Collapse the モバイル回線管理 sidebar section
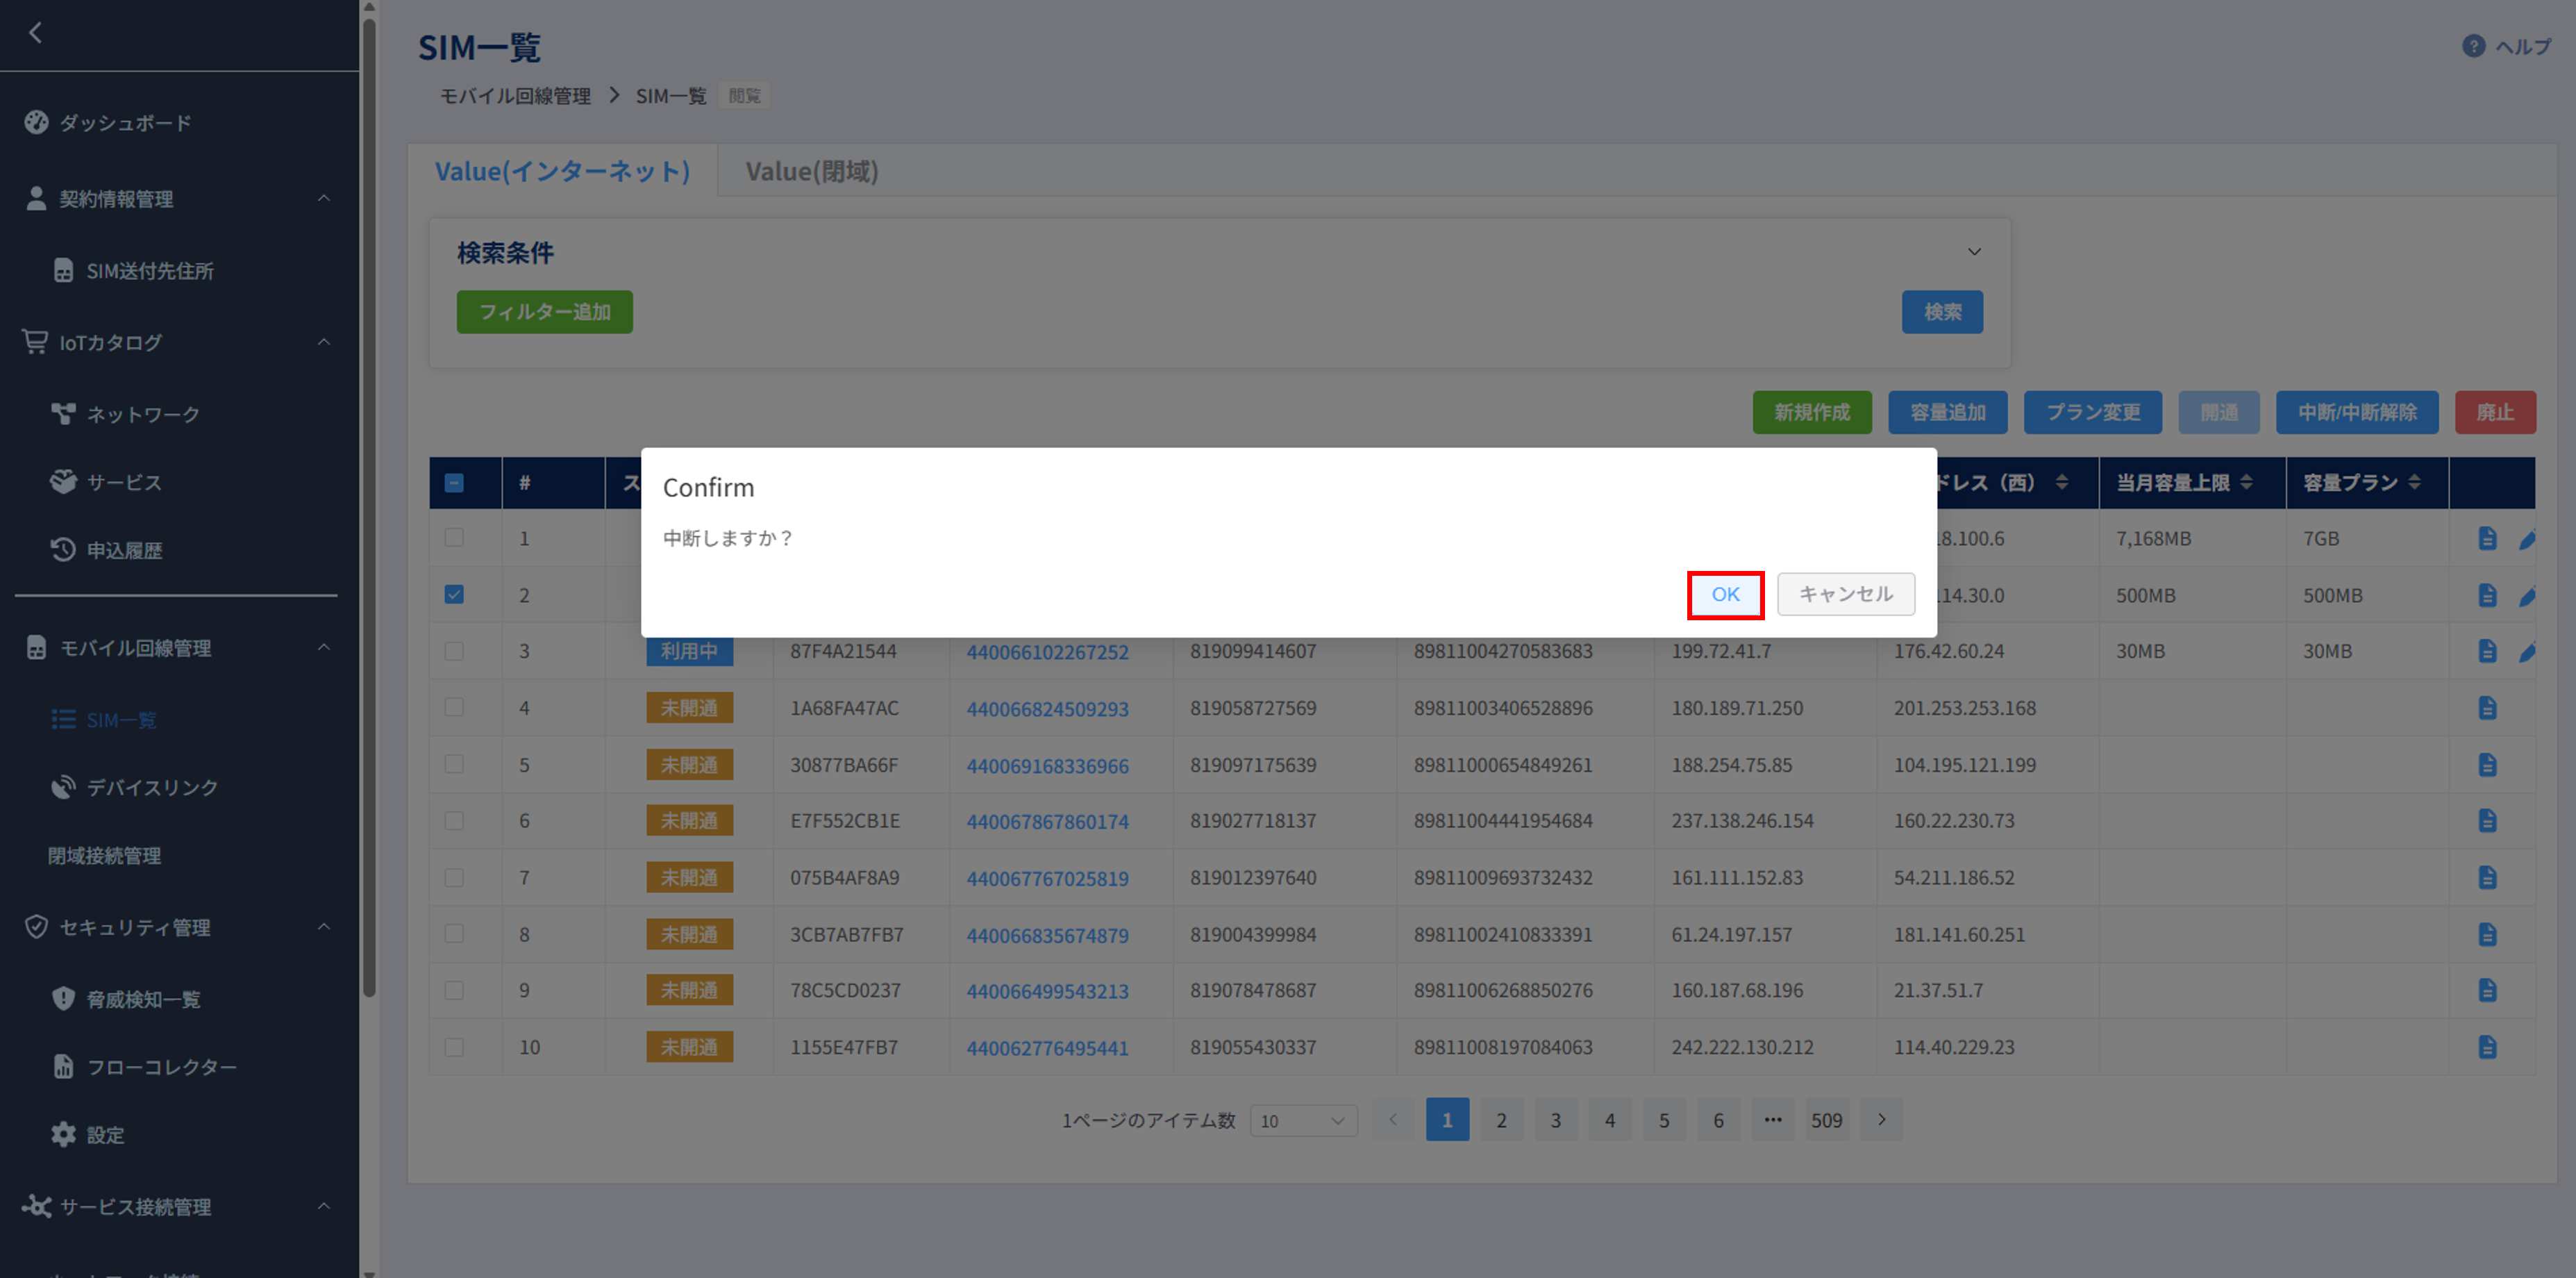 pos(323,648)
